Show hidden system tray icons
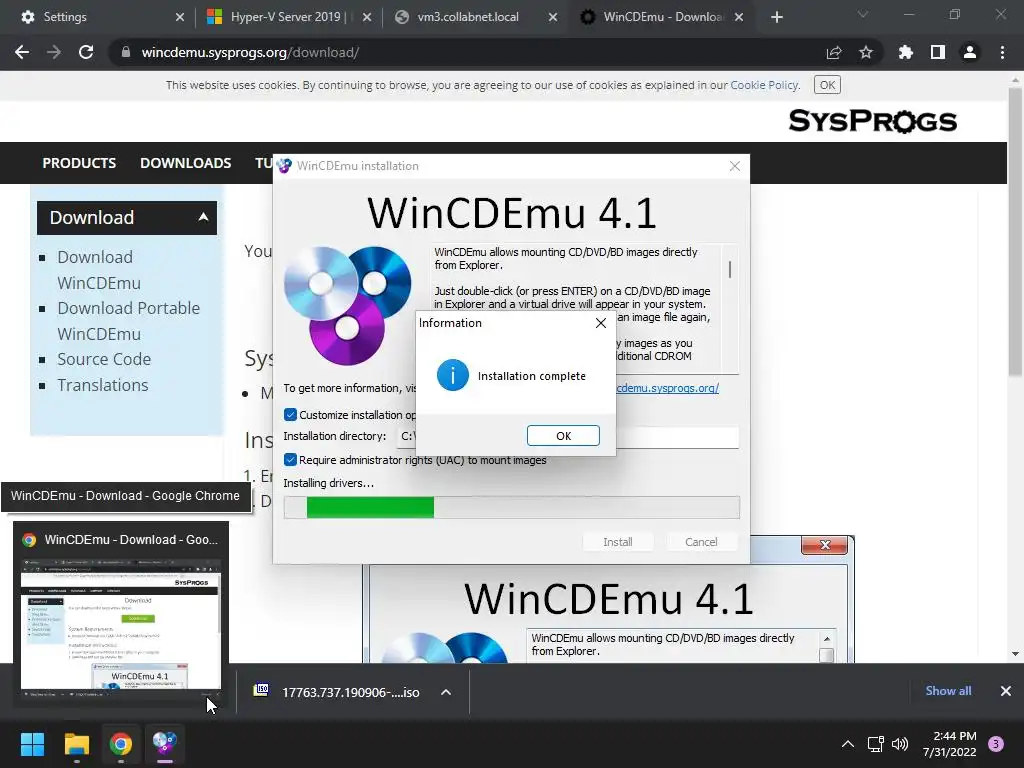This screenshot has height=768, width=1024. pyautogui.click(x=847, y=744)
